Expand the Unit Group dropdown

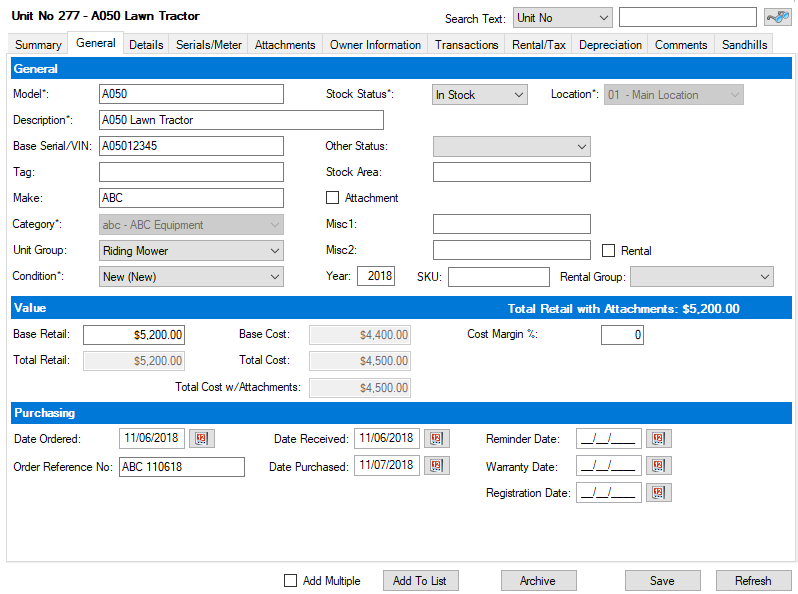pos(192,250)
